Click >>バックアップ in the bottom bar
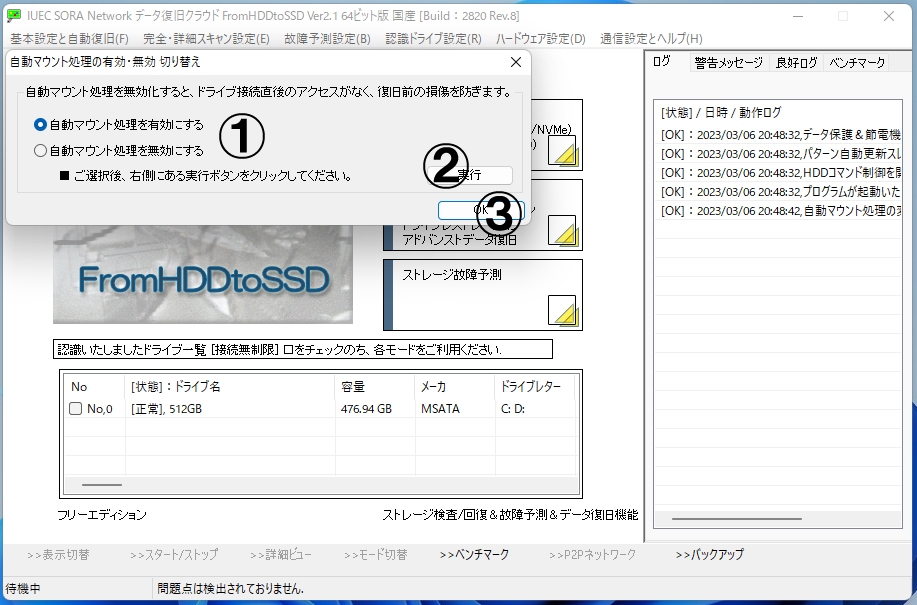The image size is (917, 605). tap(709, 555)
